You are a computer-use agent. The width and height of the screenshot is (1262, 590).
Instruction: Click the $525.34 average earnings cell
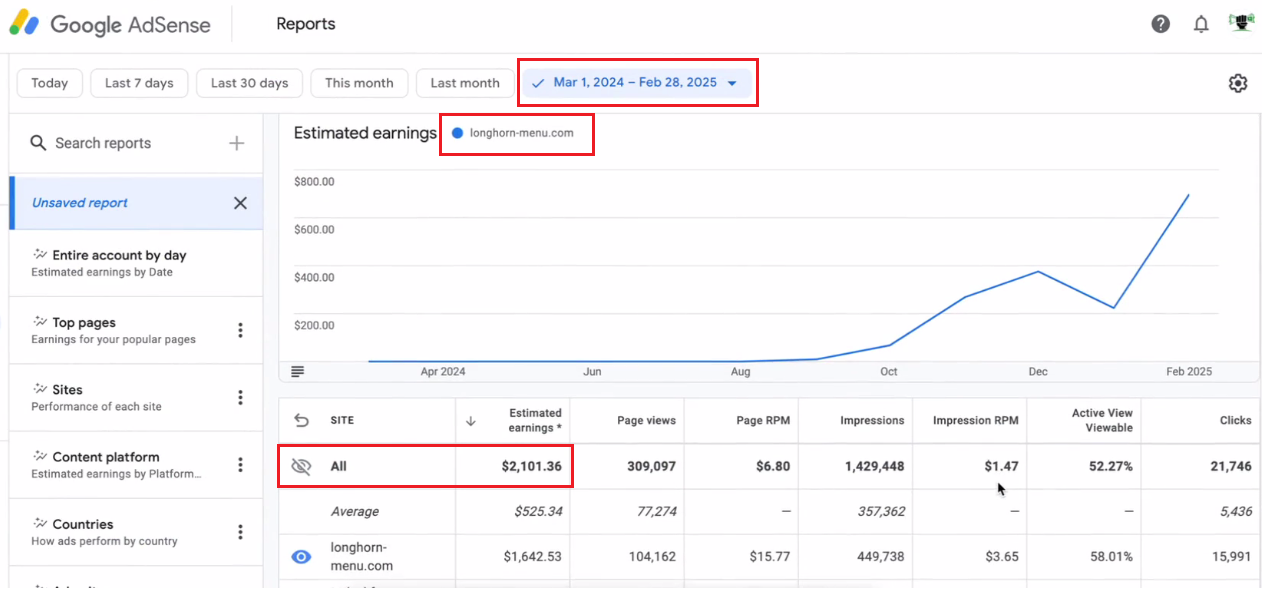pos(538,511)
